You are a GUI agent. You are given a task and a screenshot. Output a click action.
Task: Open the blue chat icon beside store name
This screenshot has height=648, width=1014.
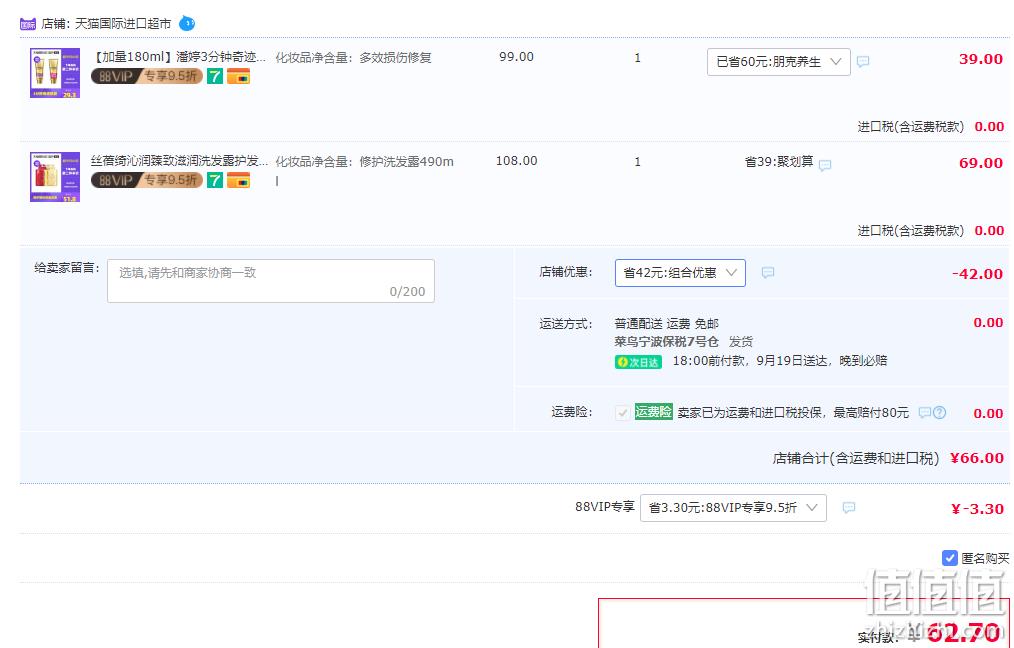187,23
